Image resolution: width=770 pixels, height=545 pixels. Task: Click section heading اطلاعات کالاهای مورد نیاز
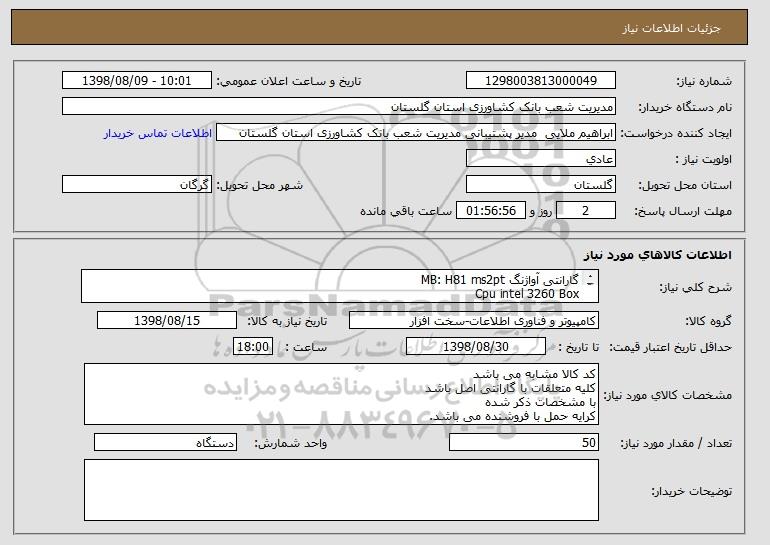pos(658,255)
